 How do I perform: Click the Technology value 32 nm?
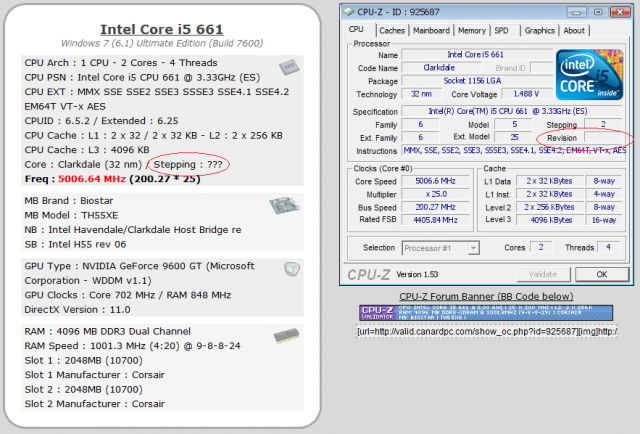[422, 94]
